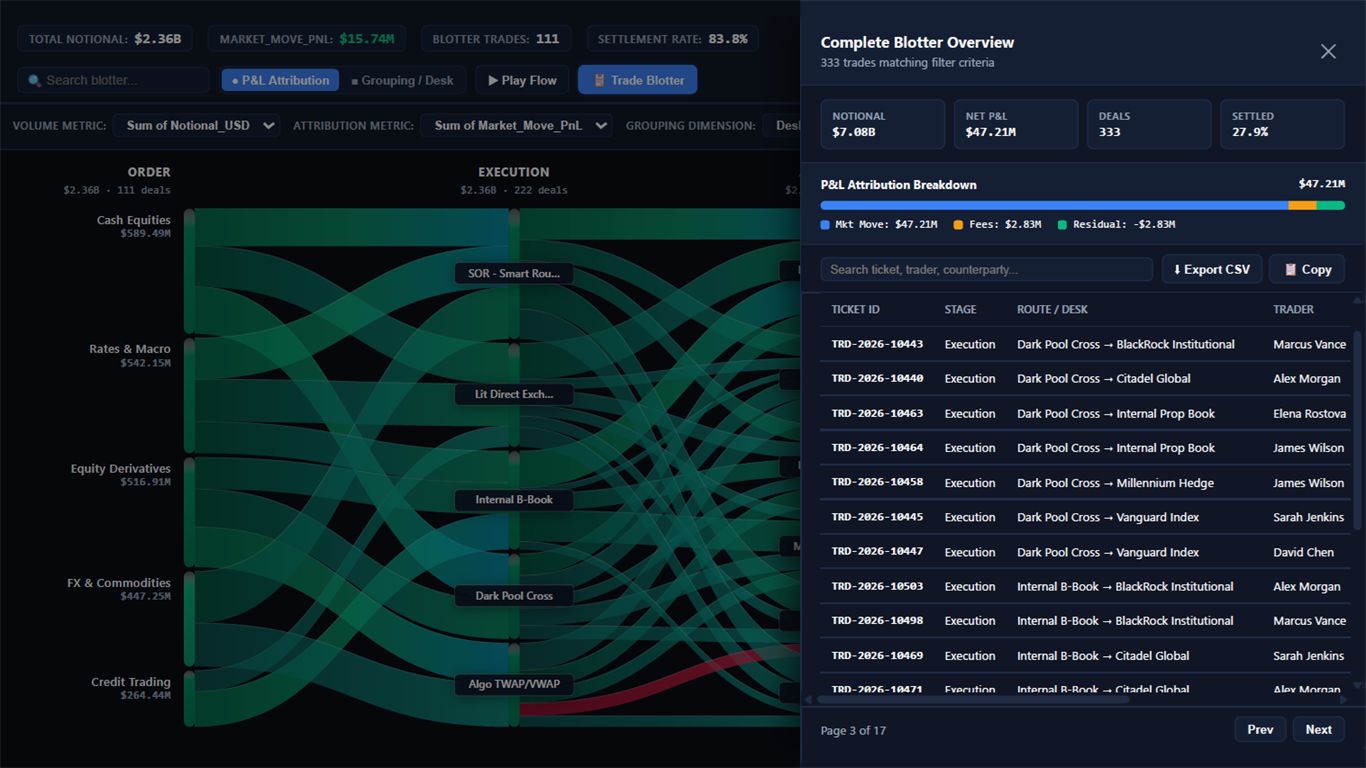Select ticket TRD-2026-10447 row
The height and width of the screenshot is (768, 1366).
(1083, 552)
